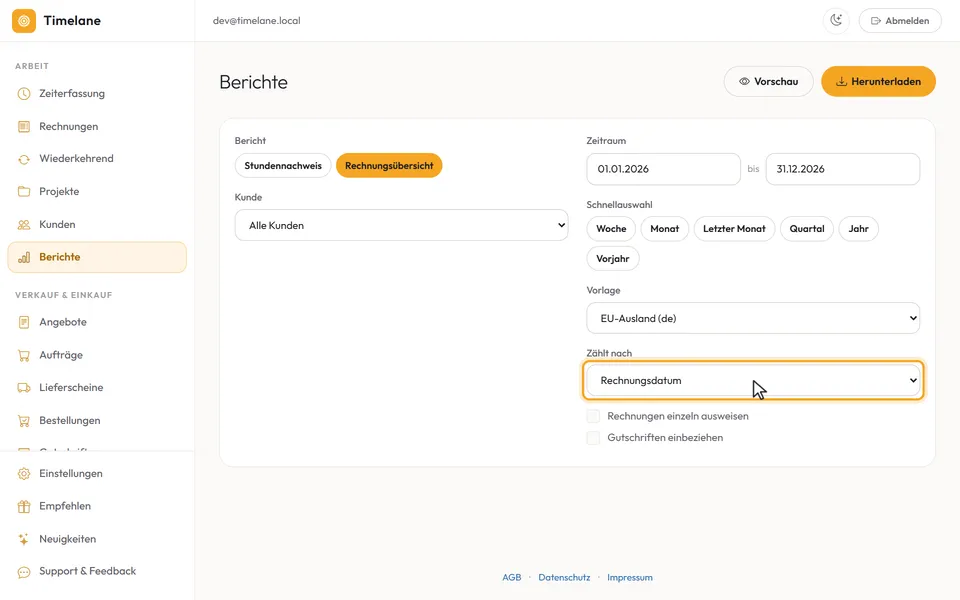Select the Jahr quick selection chip

coord(858,229)
